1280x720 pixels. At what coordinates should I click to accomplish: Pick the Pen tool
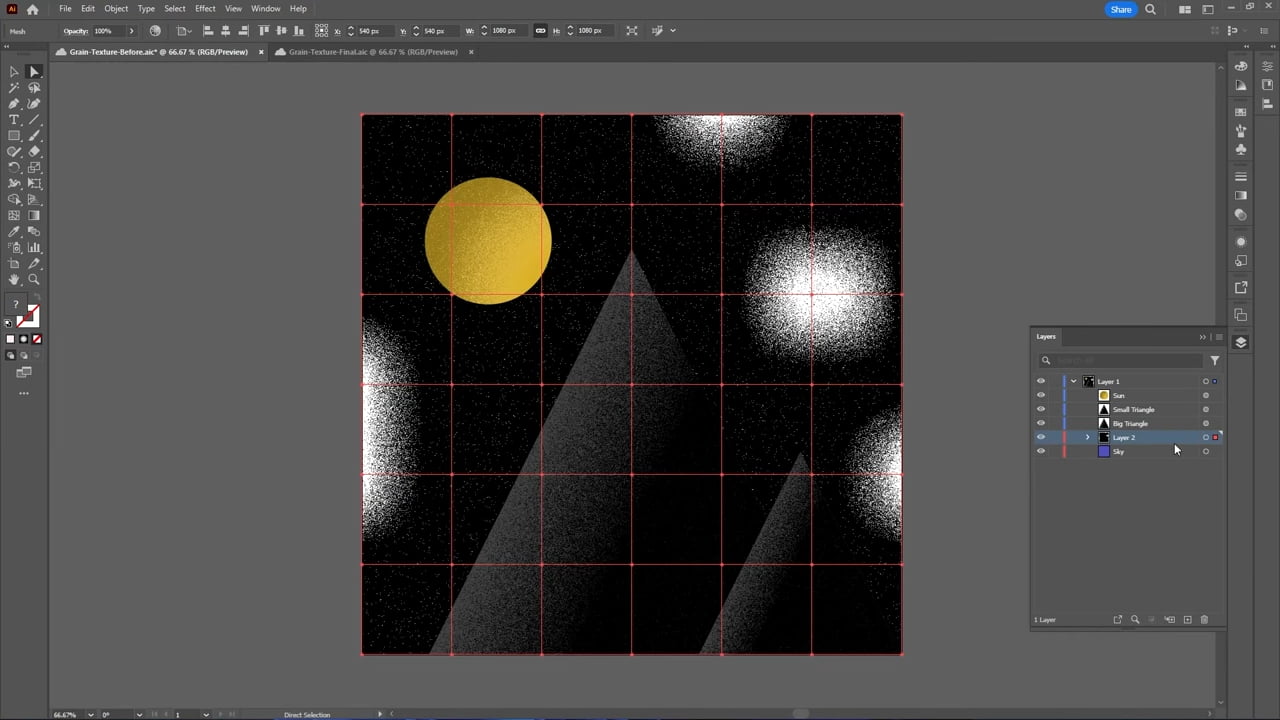point(14,103)
